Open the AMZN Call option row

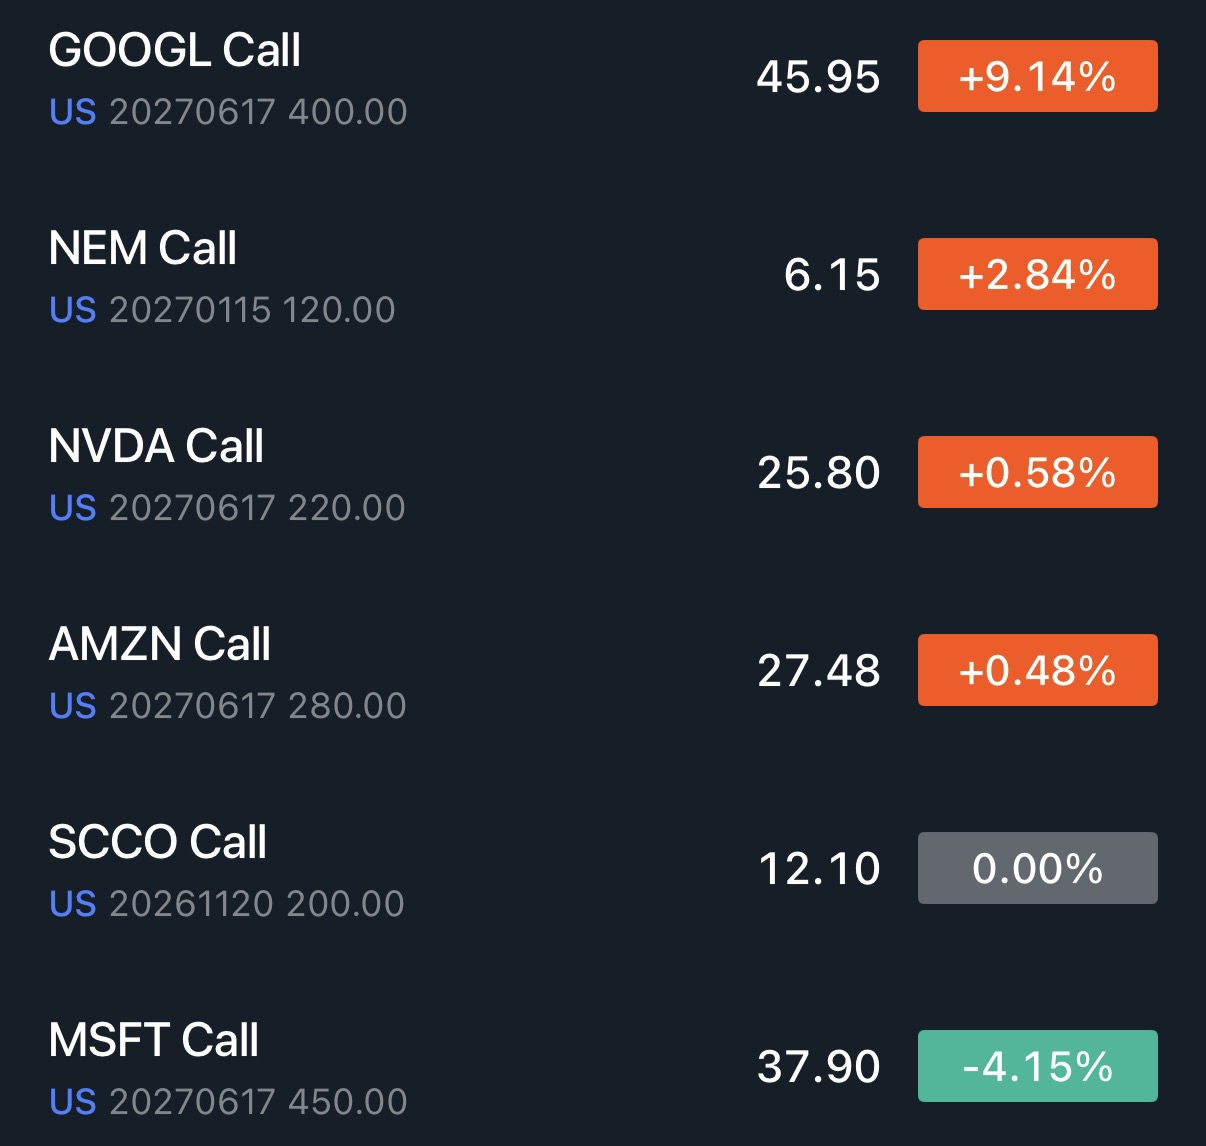[x=603, y=671]
